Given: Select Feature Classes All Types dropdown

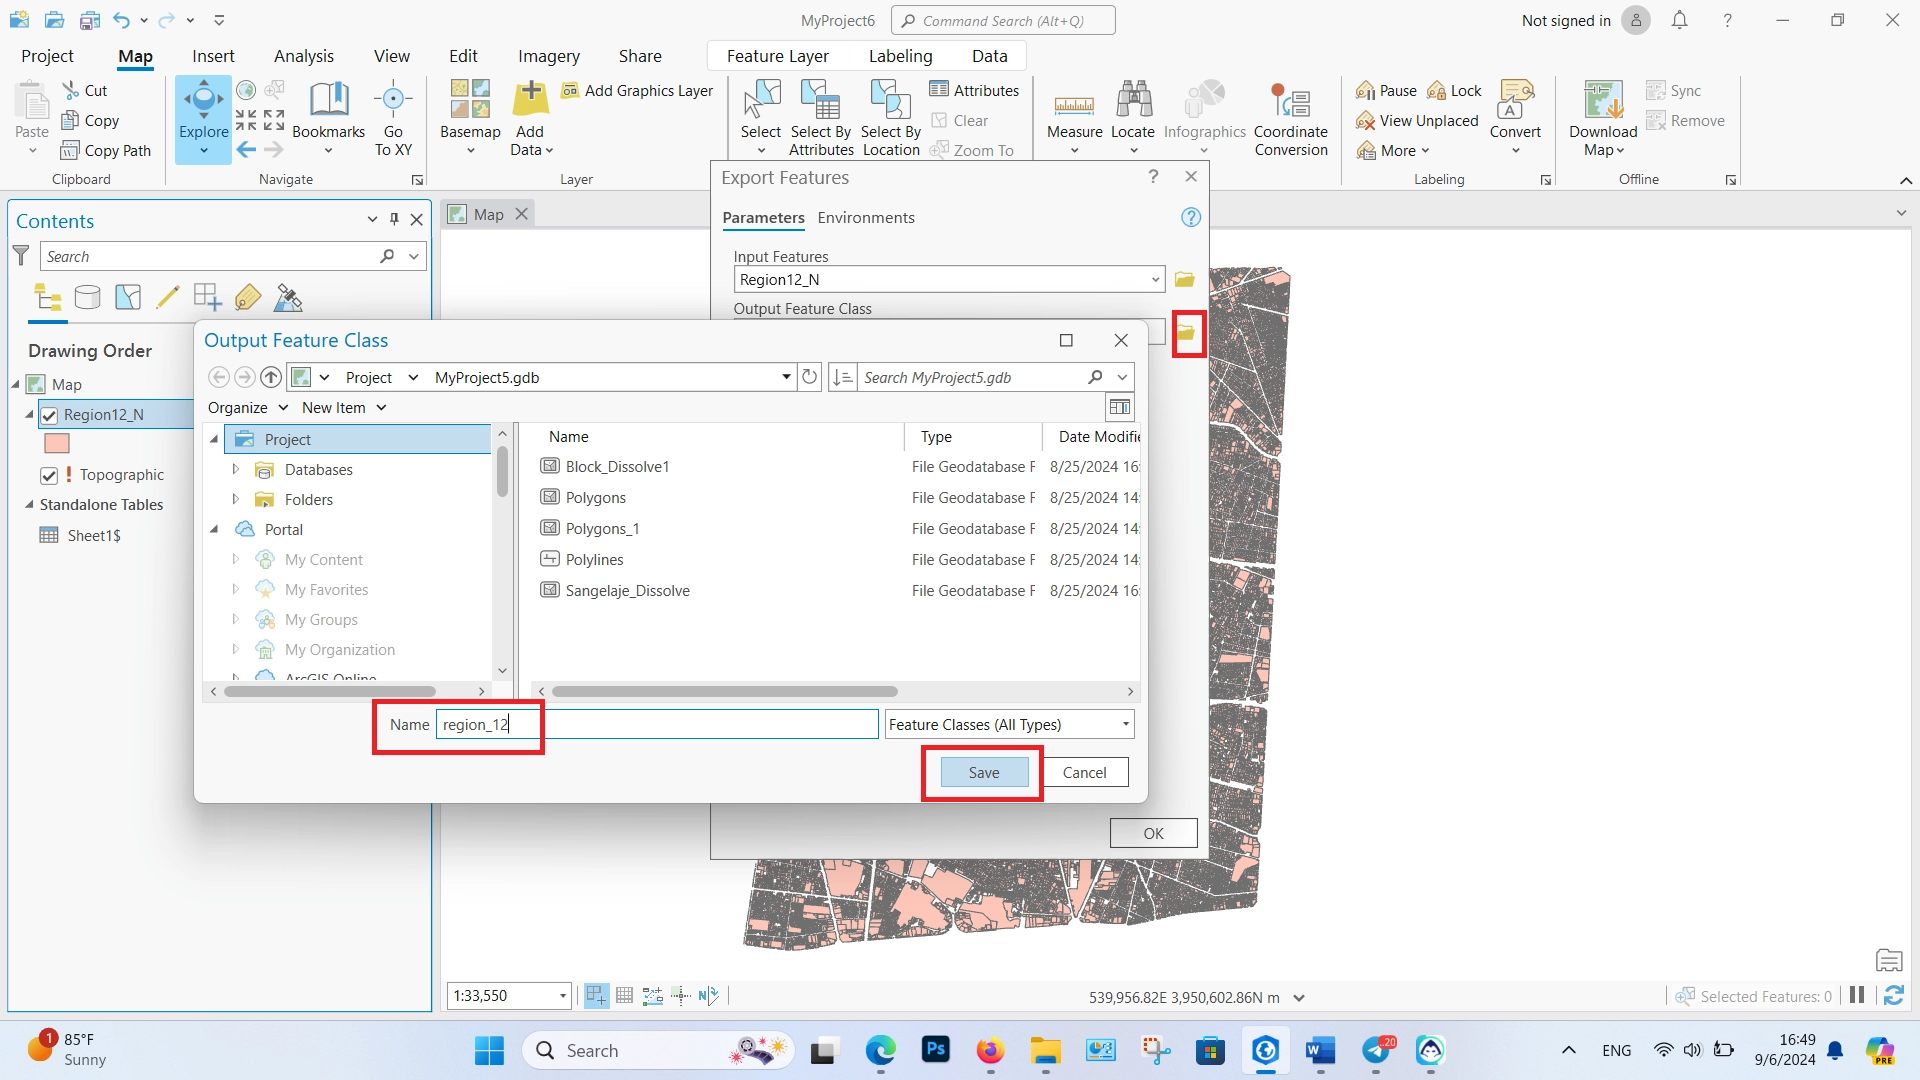Looking at the screenshot, I should (1009, 724).
